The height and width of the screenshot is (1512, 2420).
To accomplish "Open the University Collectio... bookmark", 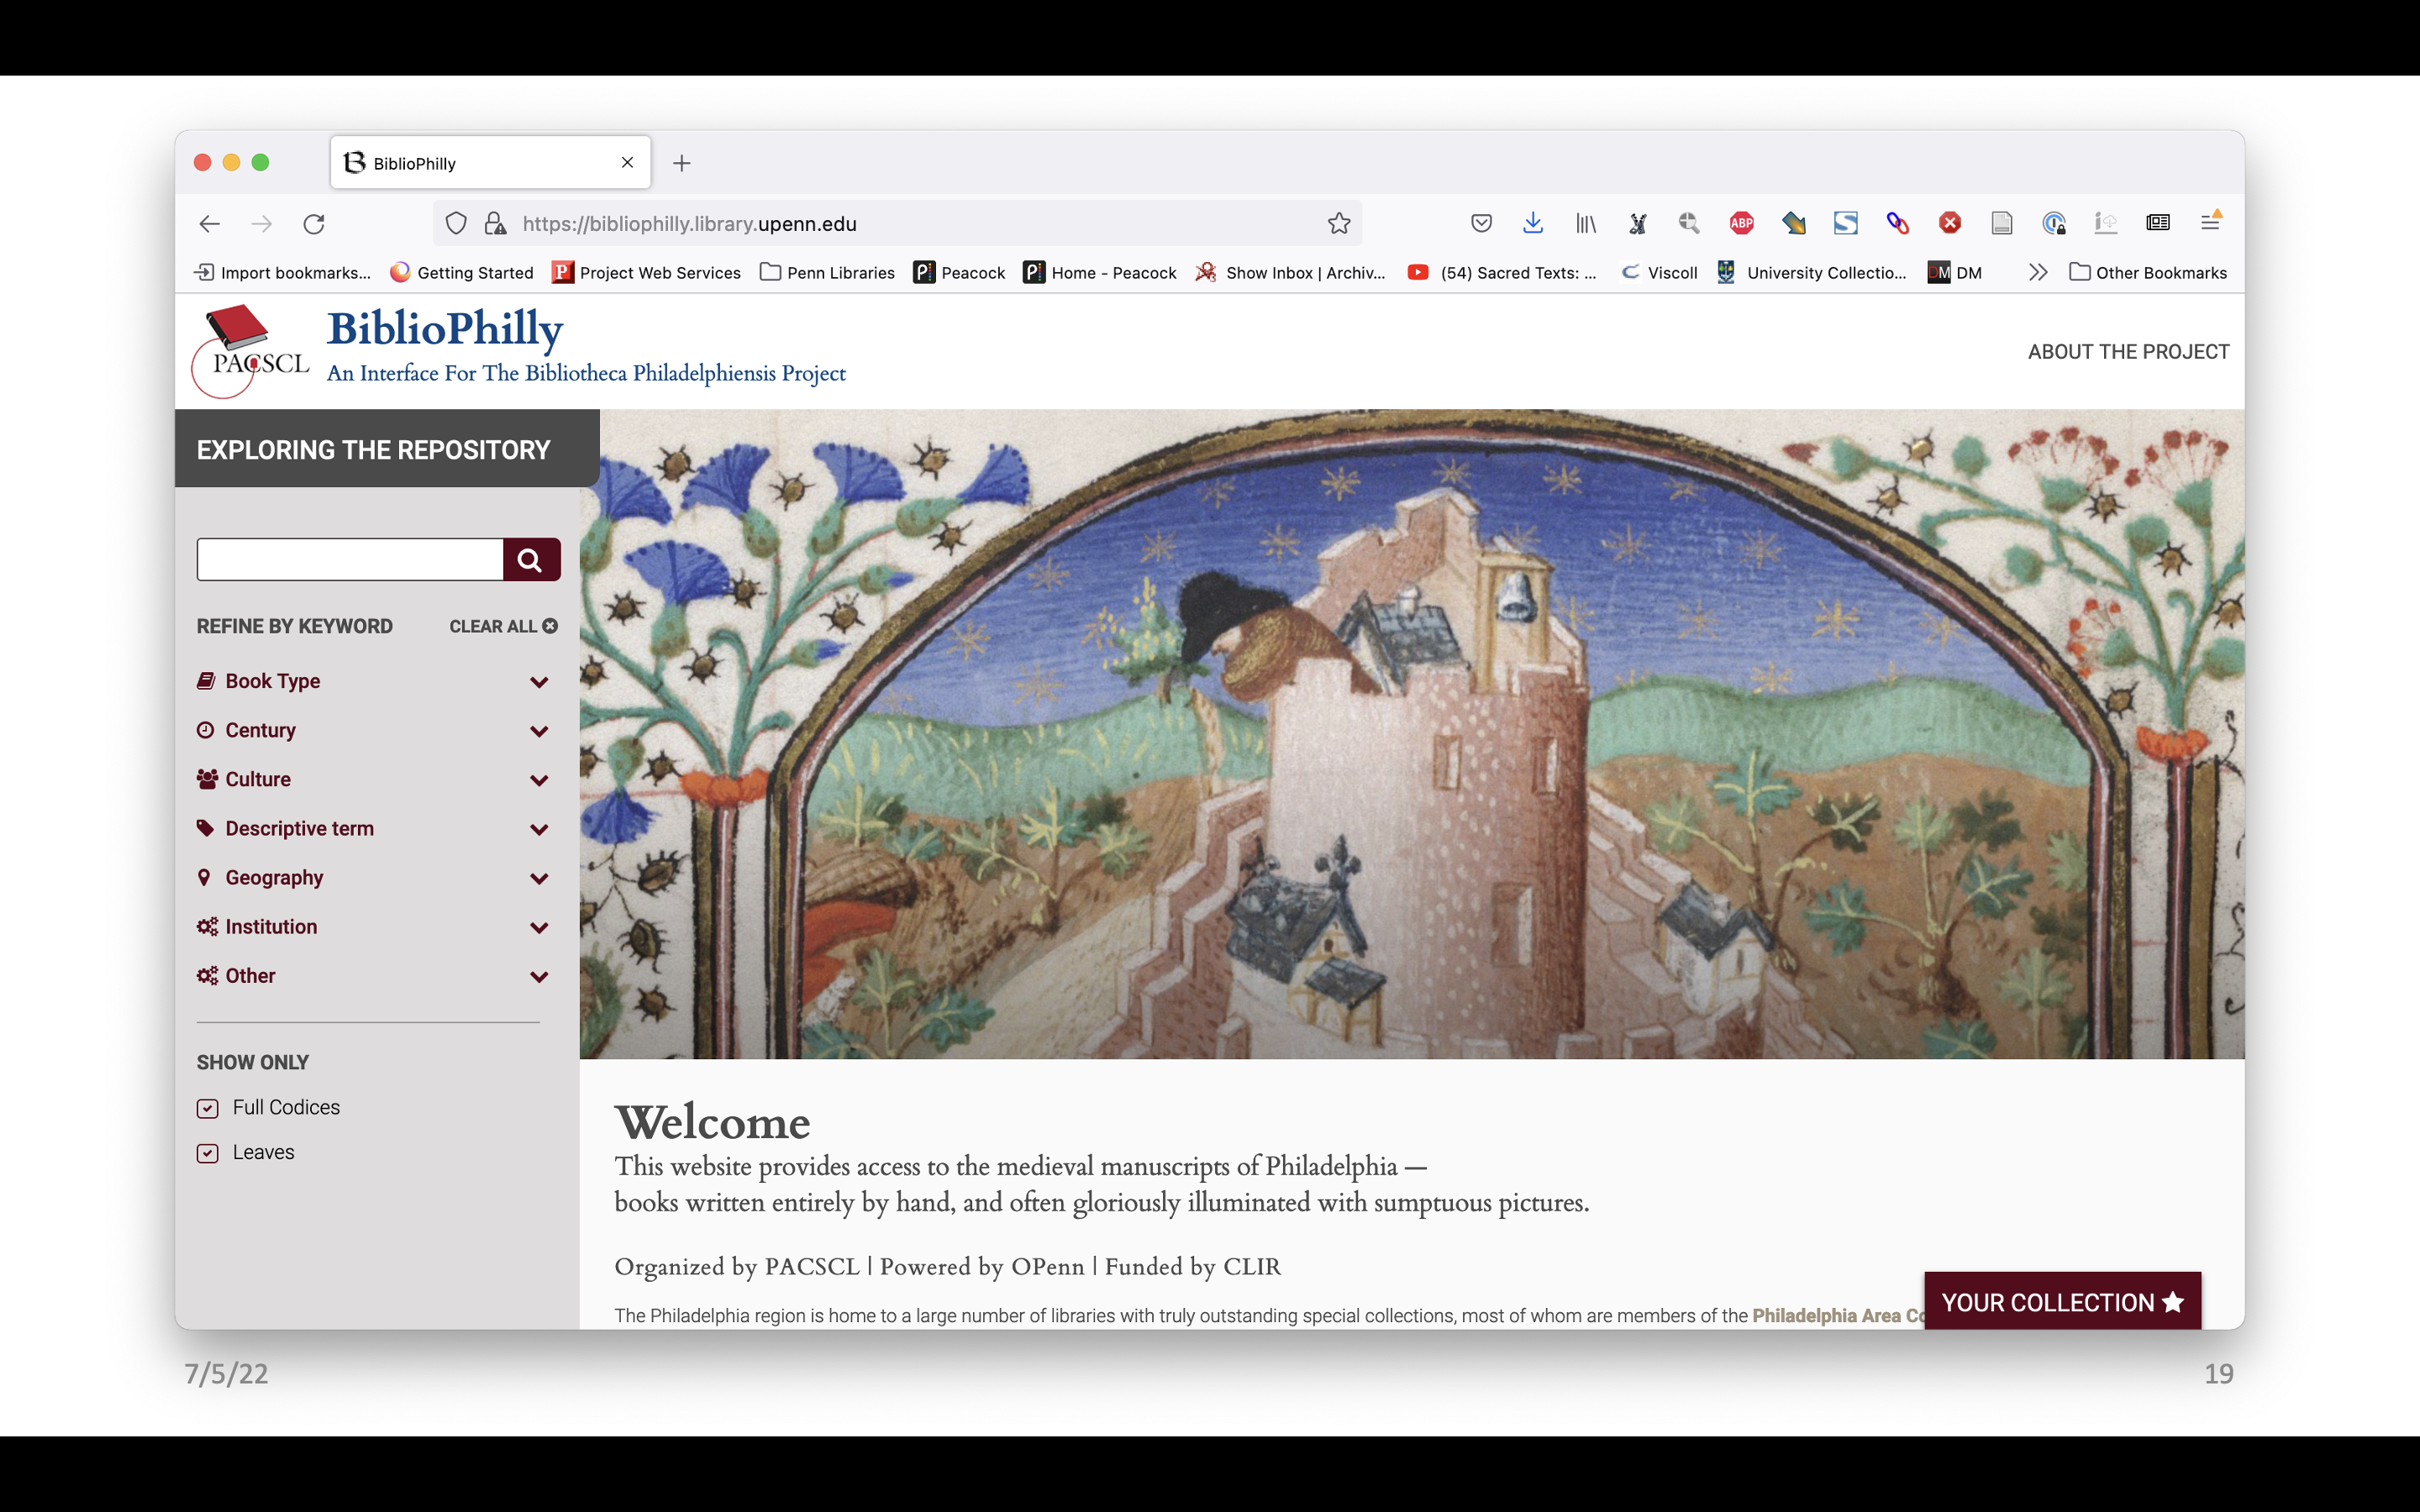I will point(1812,273).
